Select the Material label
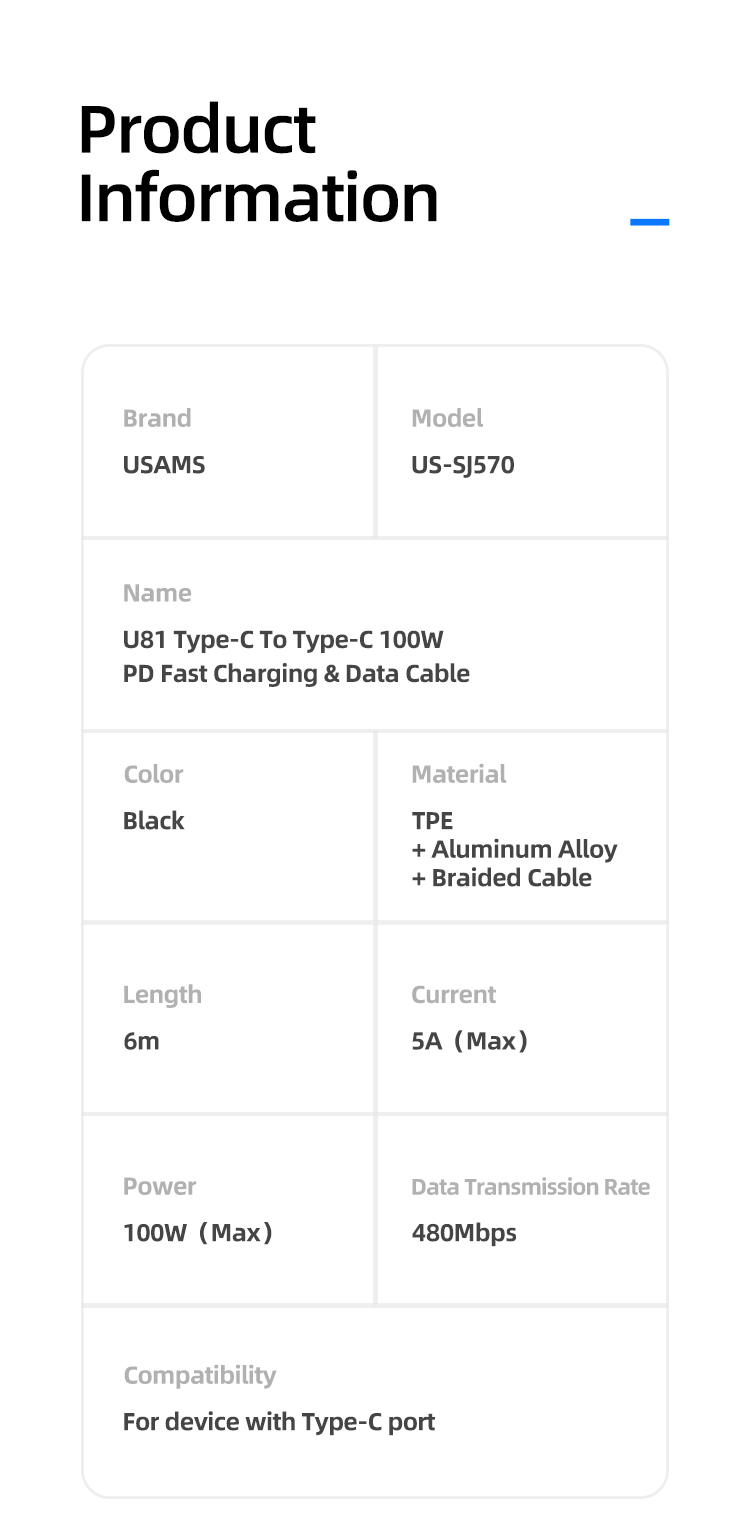Viewport: 750px width, 1539px height. (x=459, y=774)
